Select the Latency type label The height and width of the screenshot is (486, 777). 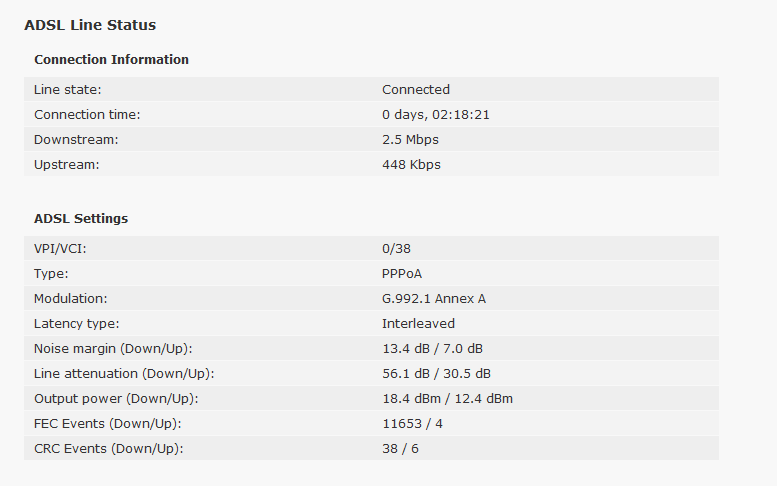coord(76,324)
